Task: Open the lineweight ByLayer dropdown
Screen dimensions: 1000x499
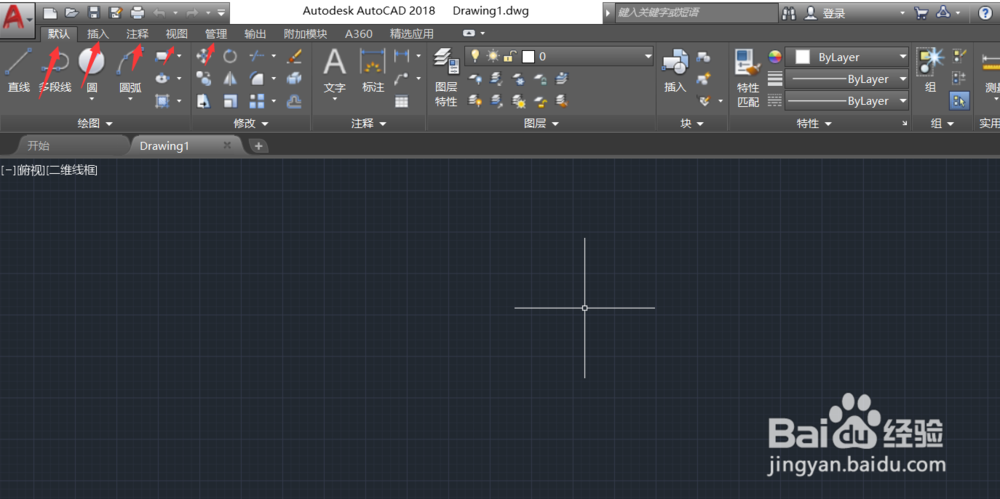Action: (902, 79)
